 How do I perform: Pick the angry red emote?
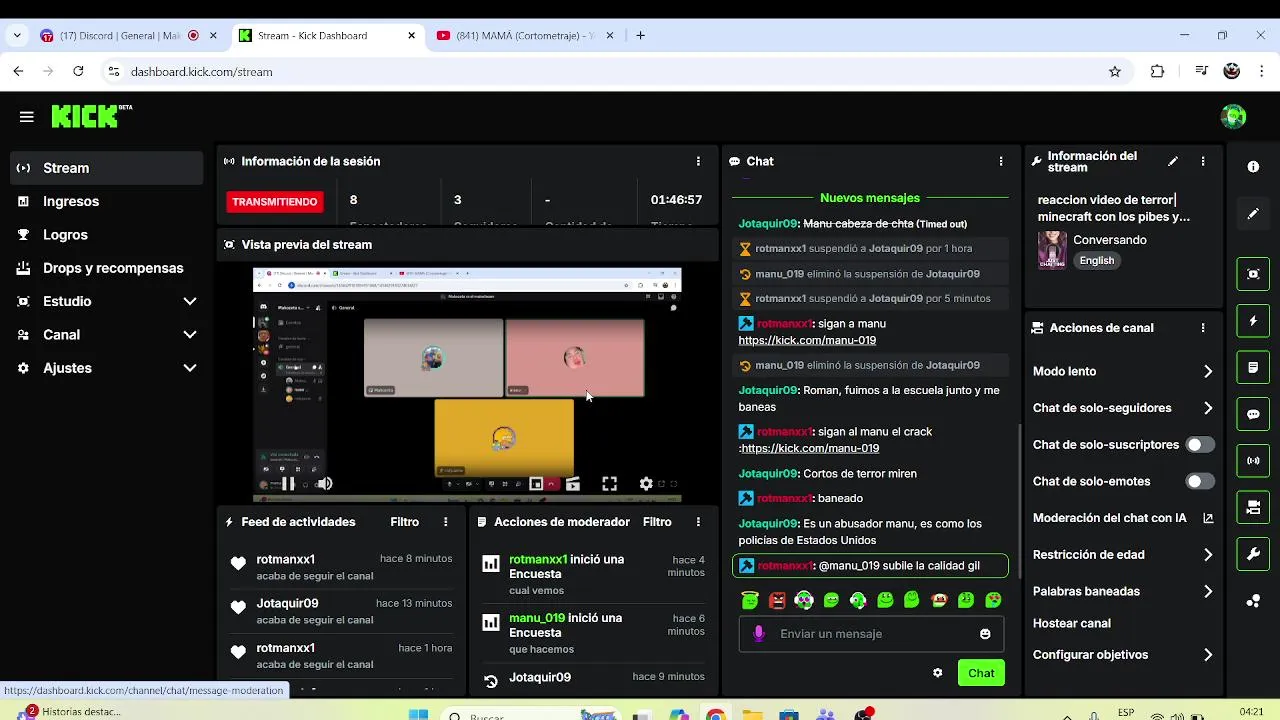[777, 600]
